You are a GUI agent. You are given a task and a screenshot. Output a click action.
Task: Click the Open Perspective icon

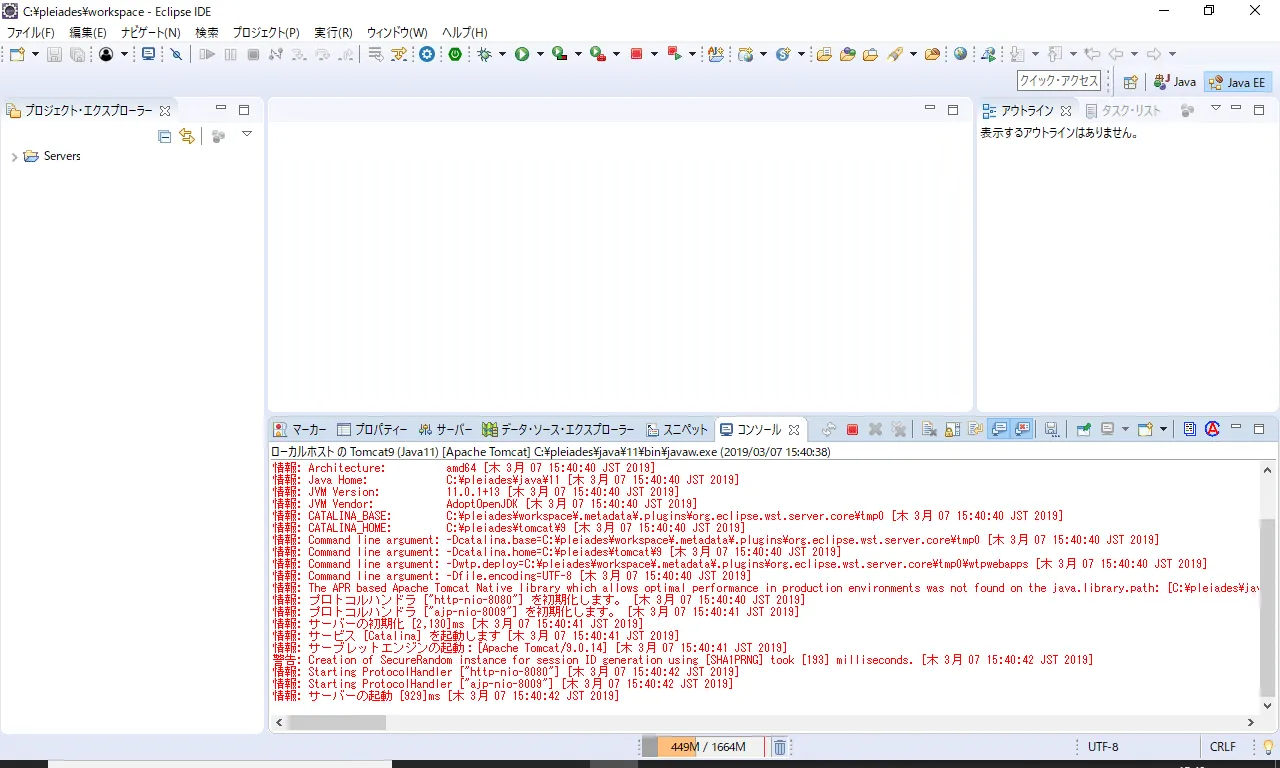click(x=1130, y=82)
